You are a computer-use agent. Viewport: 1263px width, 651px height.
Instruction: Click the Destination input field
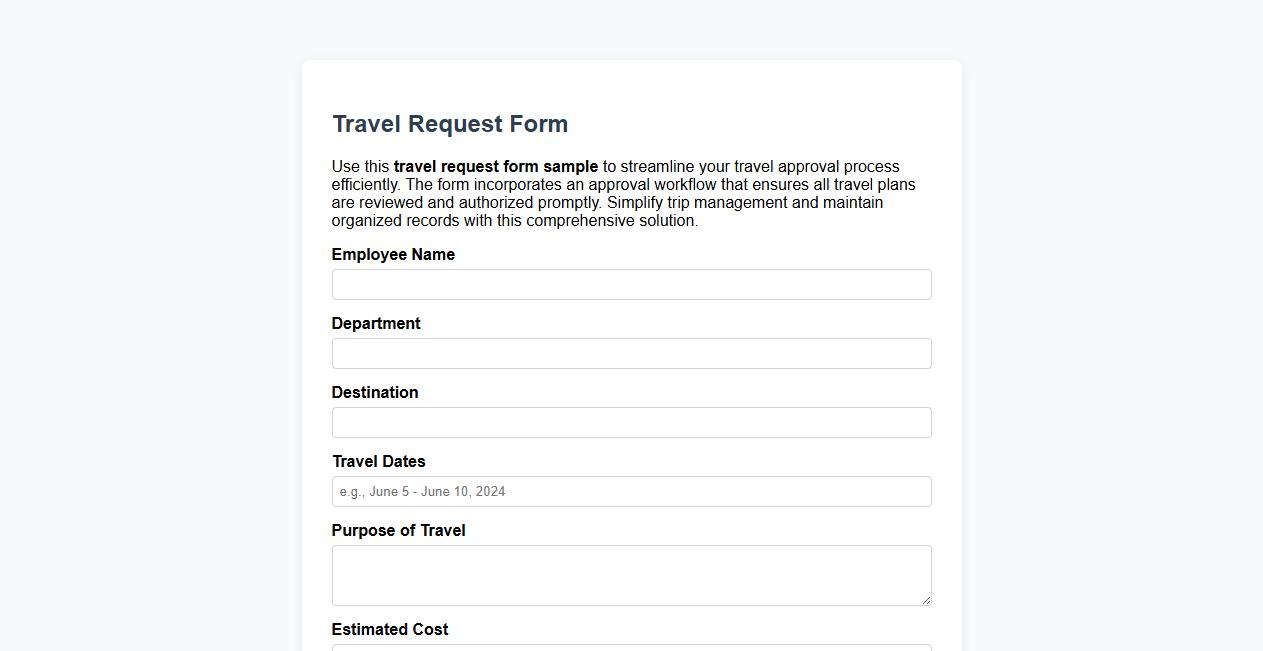coord(631,422)
